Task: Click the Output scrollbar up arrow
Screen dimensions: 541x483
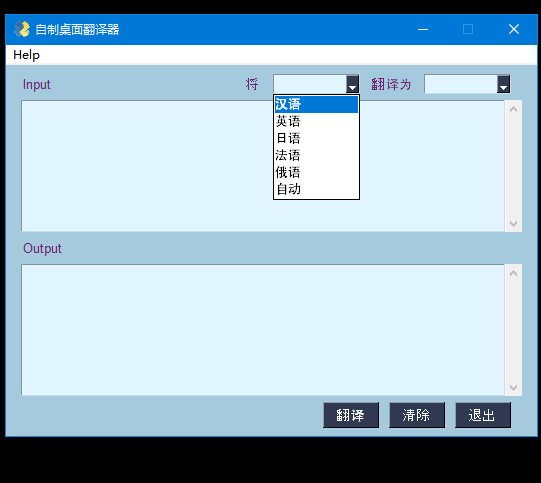Action: [513, 273]
